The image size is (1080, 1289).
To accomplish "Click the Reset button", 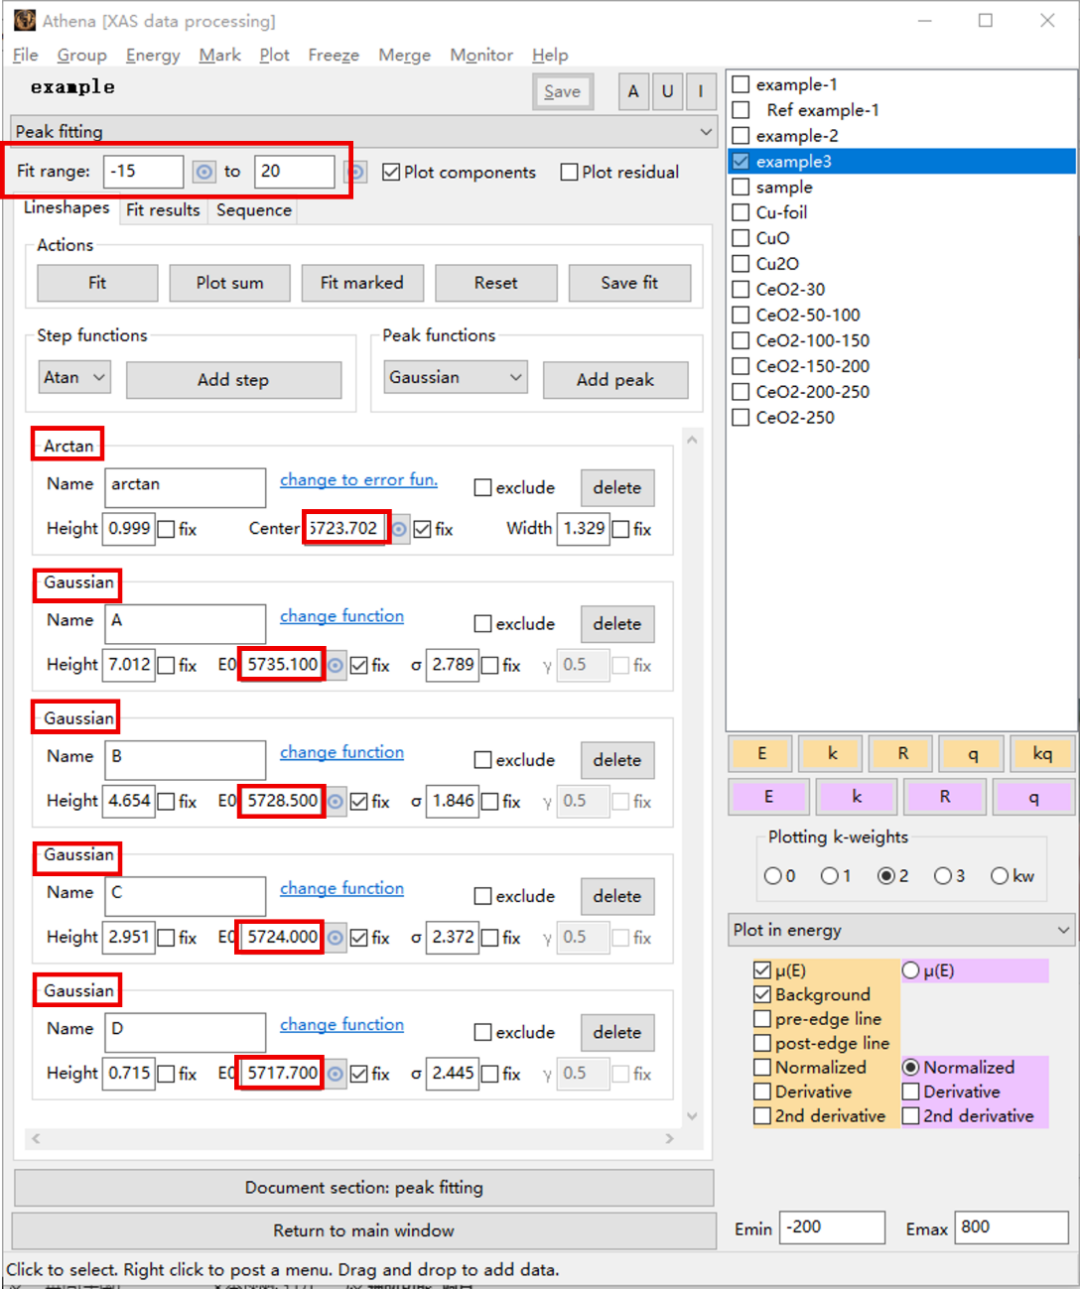I will tap(496, 283).
